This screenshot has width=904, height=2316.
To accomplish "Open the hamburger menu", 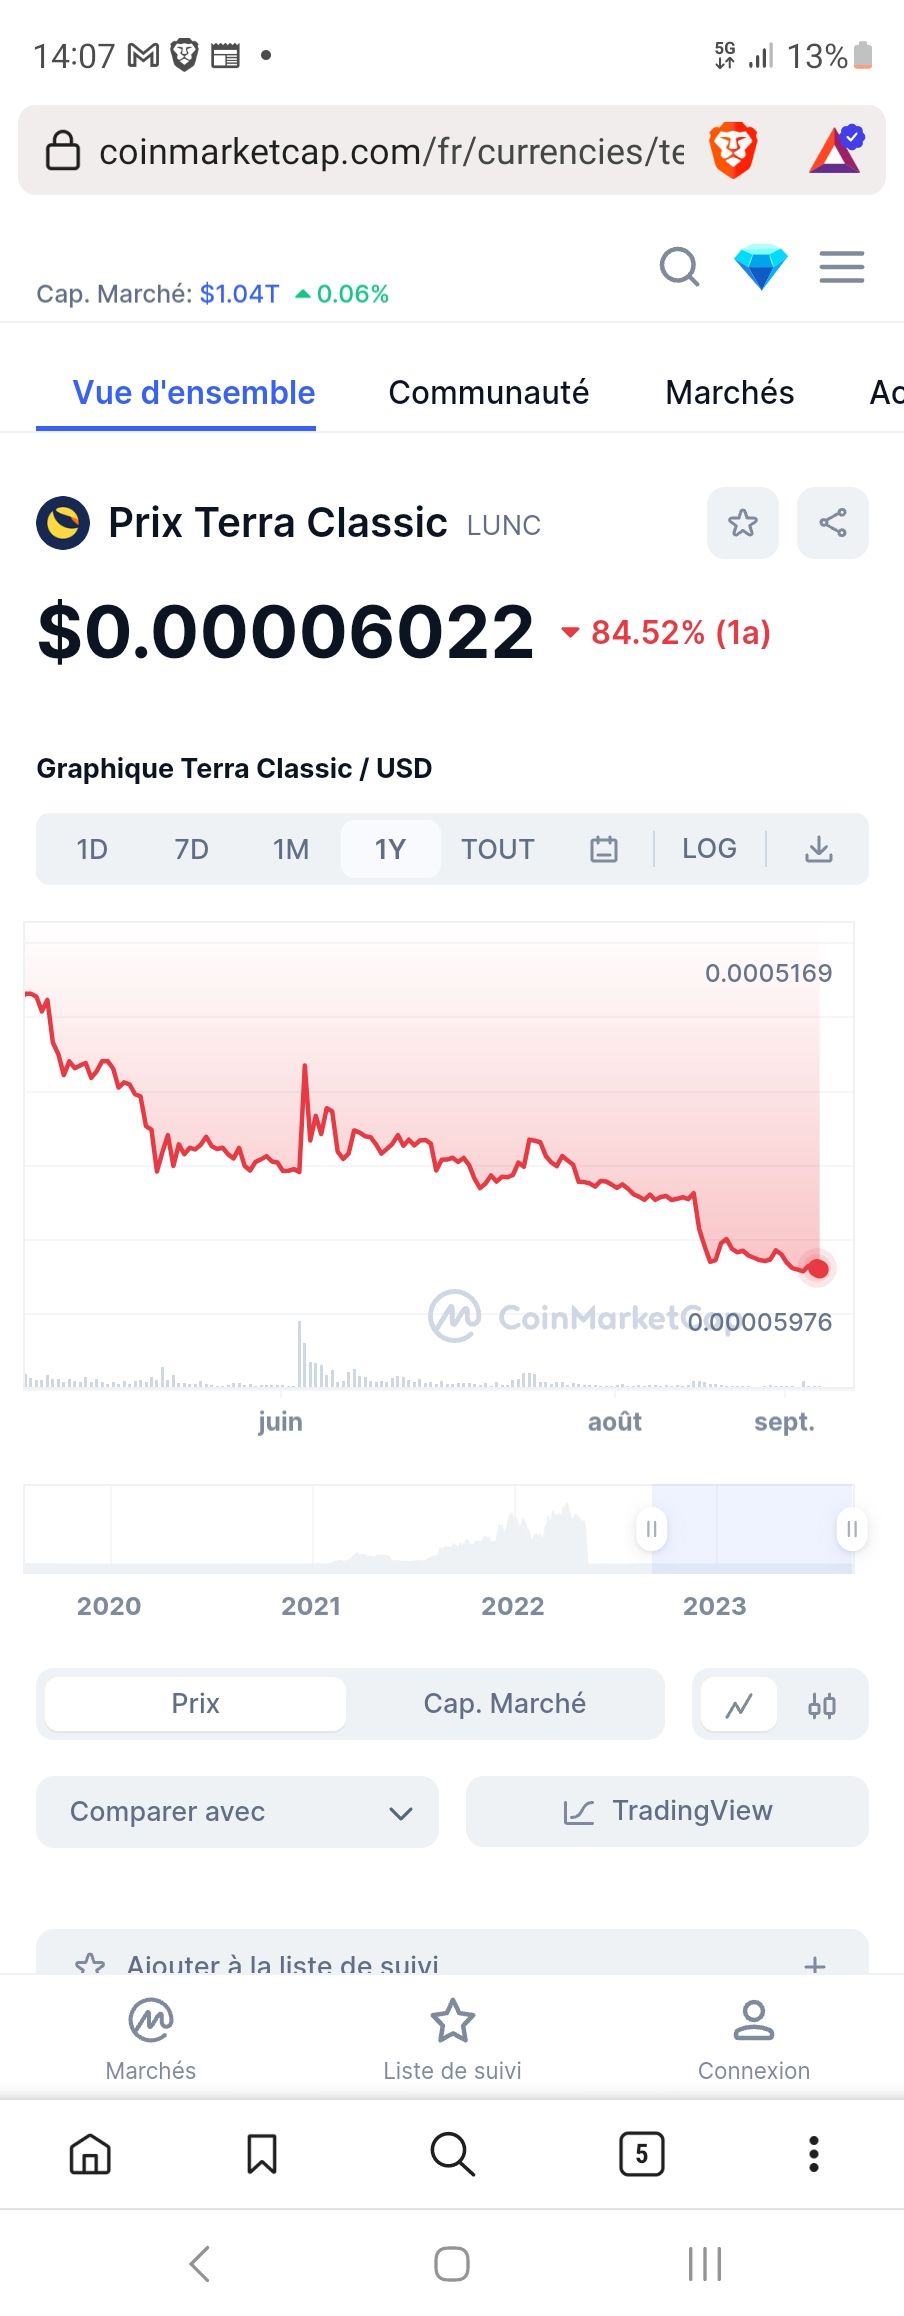I will (842, 267).
